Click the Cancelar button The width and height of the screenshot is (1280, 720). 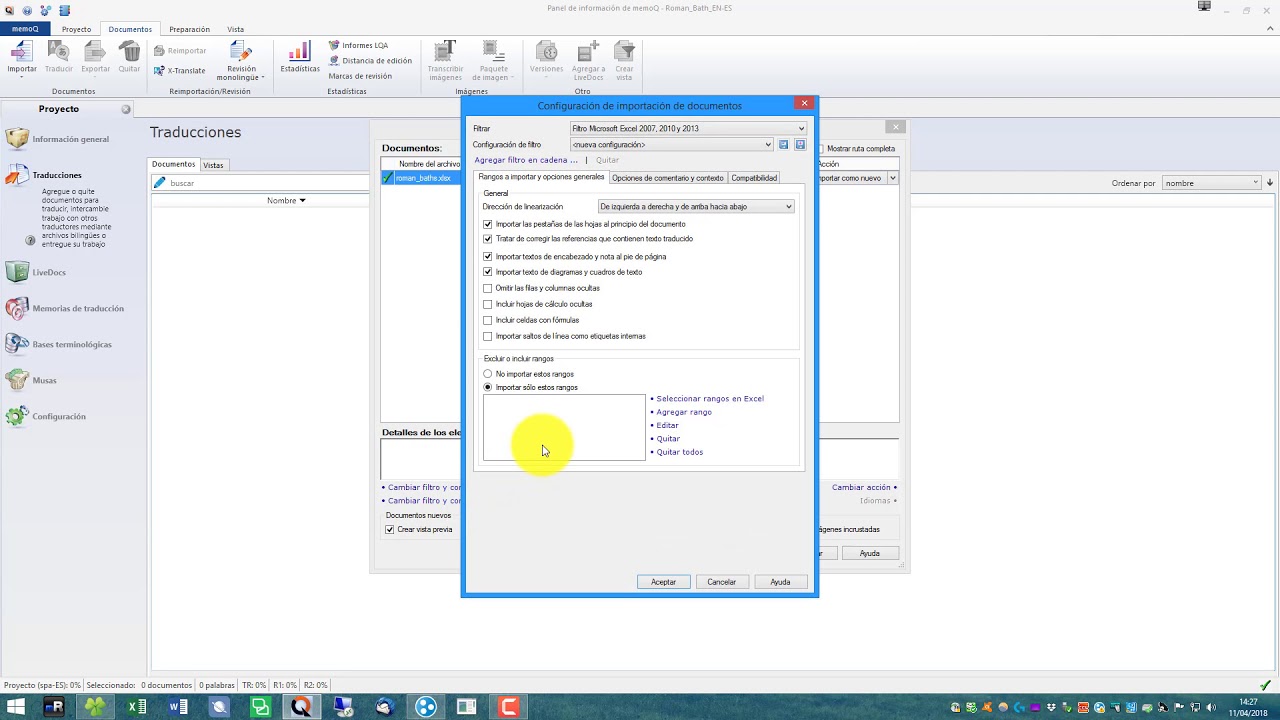tap(721, 582)
